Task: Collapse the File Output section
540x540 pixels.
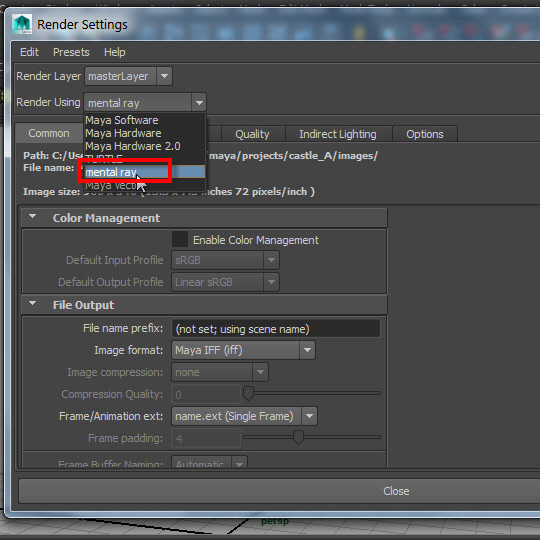Action: click(x=33, y=303)
